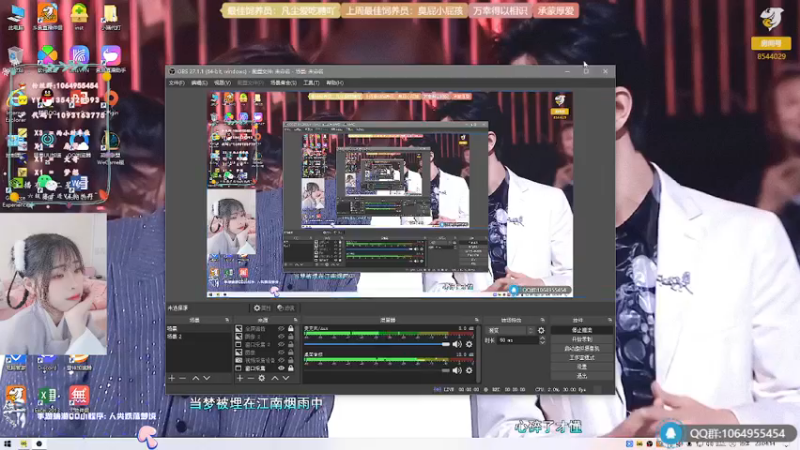Increase the transition duration with the up arrow
This screenshot has height=450, width=800.
[542, 338]
